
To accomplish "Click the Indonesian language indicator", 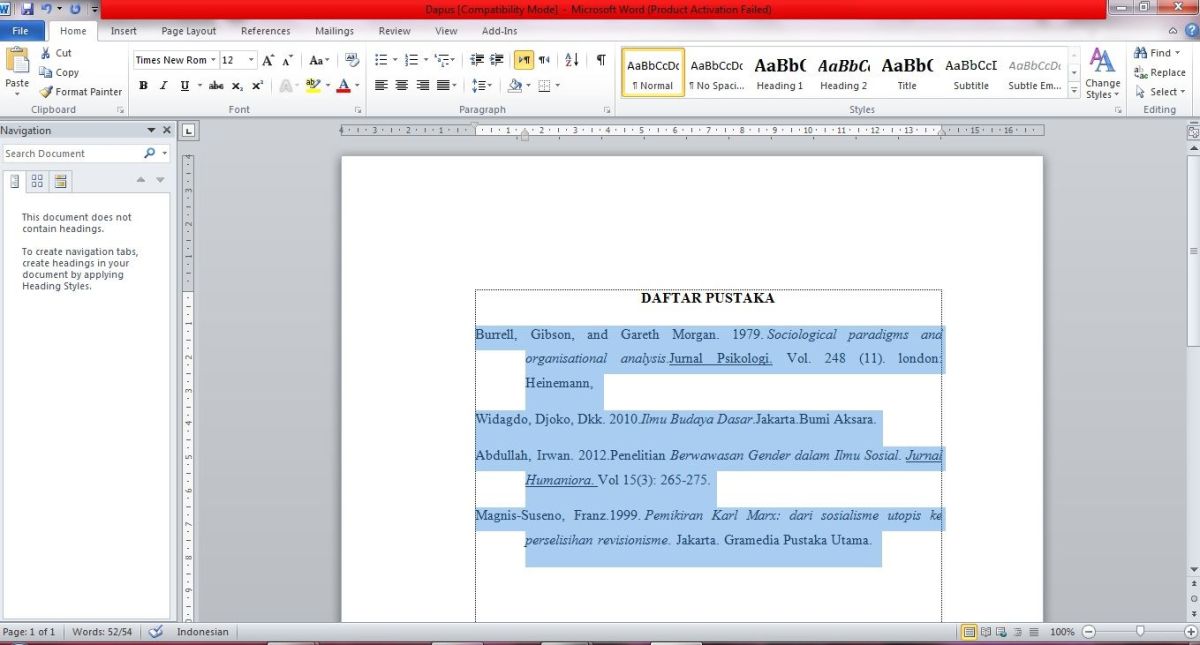I will [203, 632].
